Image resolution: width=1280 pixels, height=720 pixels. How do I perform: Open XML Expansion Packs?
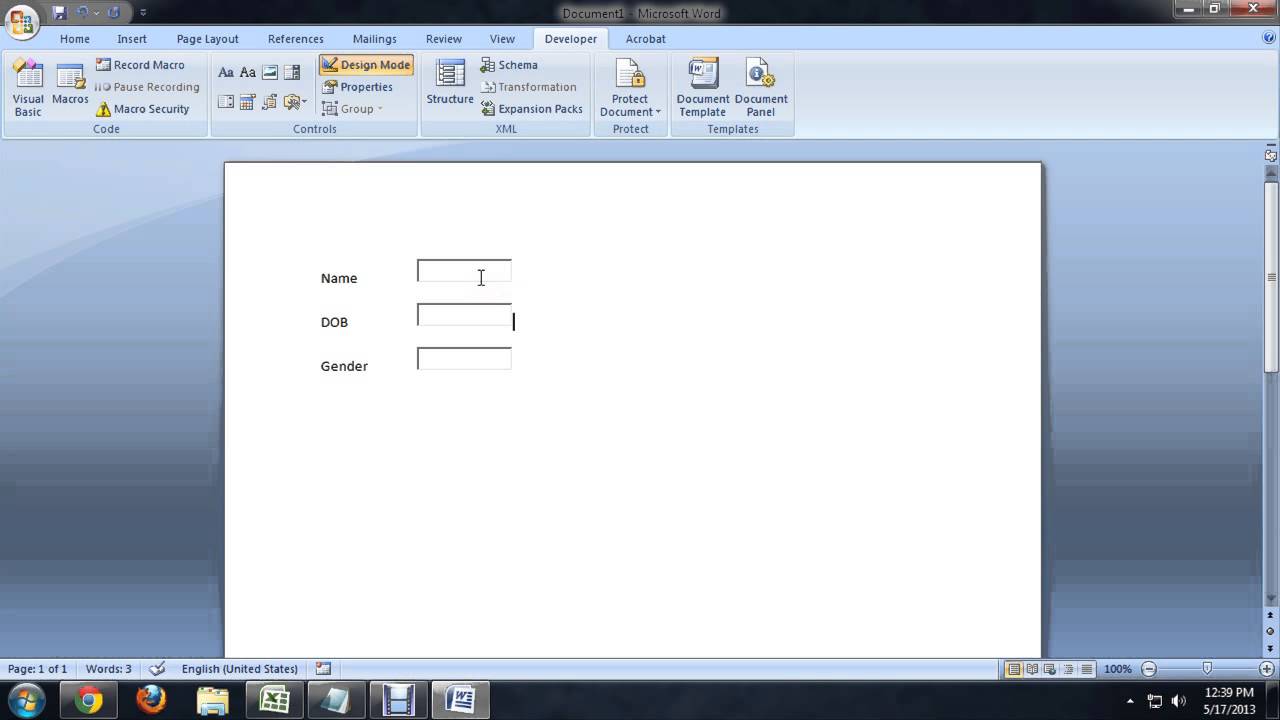[x=531, y=109]
